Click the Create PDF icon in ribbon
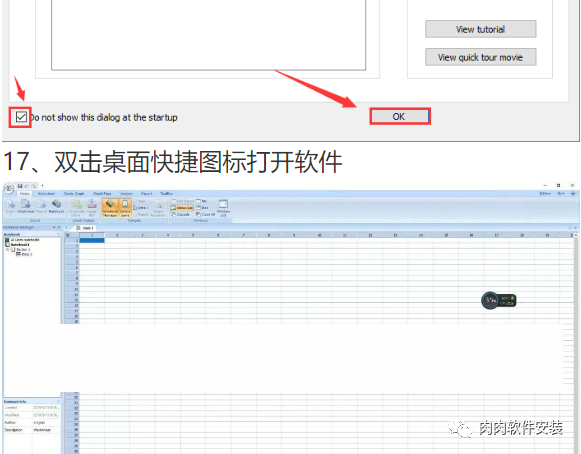 point(92,208)
